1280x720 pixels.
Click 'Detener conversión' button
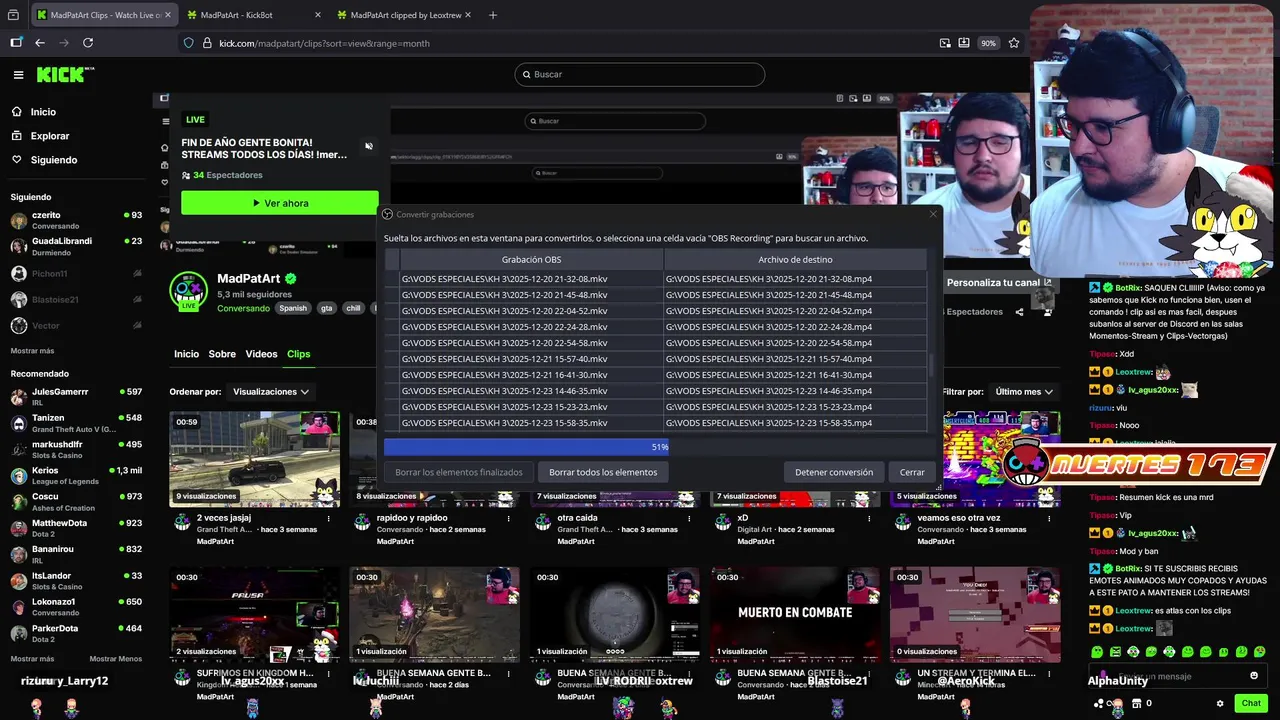[x=834, y=472]
